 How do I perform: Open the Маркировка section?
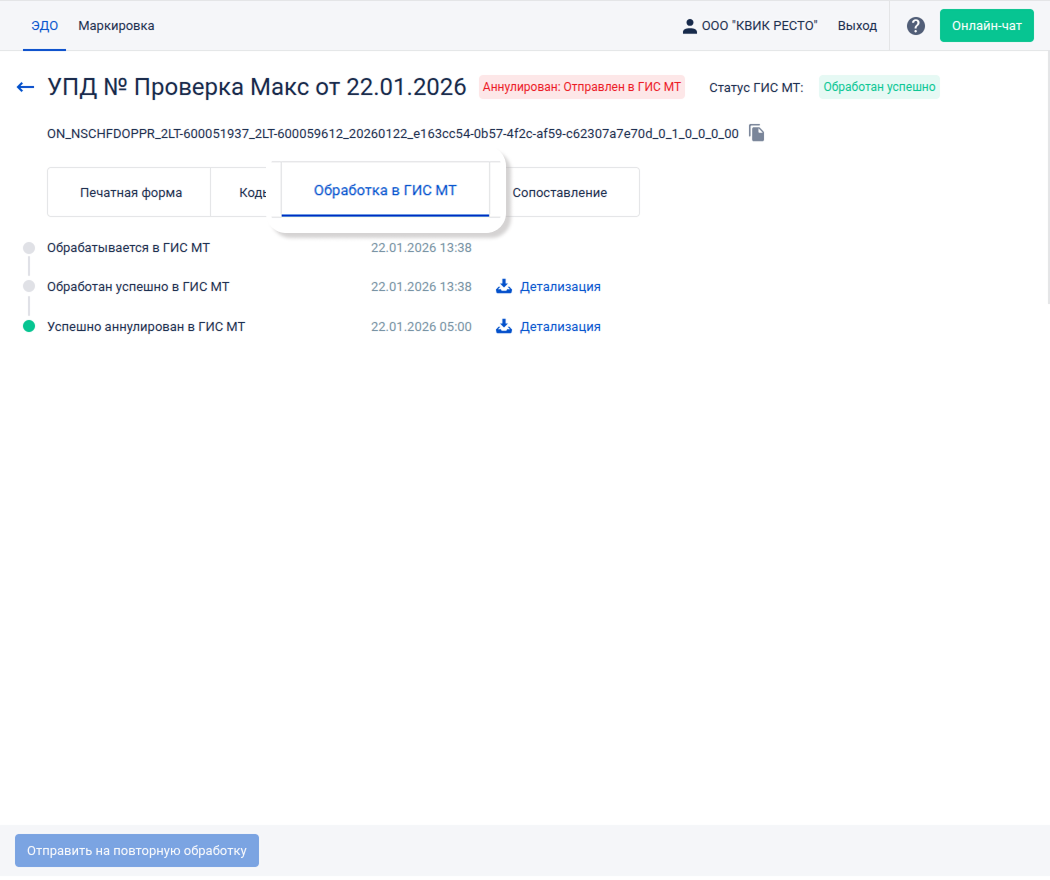(x=116, y=26)
